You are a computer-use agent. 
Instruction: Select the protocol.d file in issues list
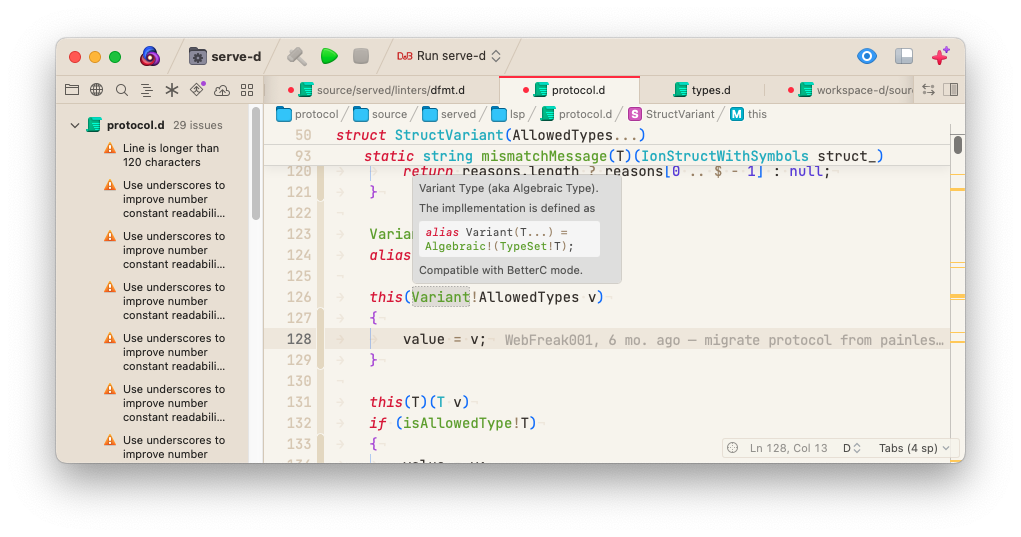135,125
